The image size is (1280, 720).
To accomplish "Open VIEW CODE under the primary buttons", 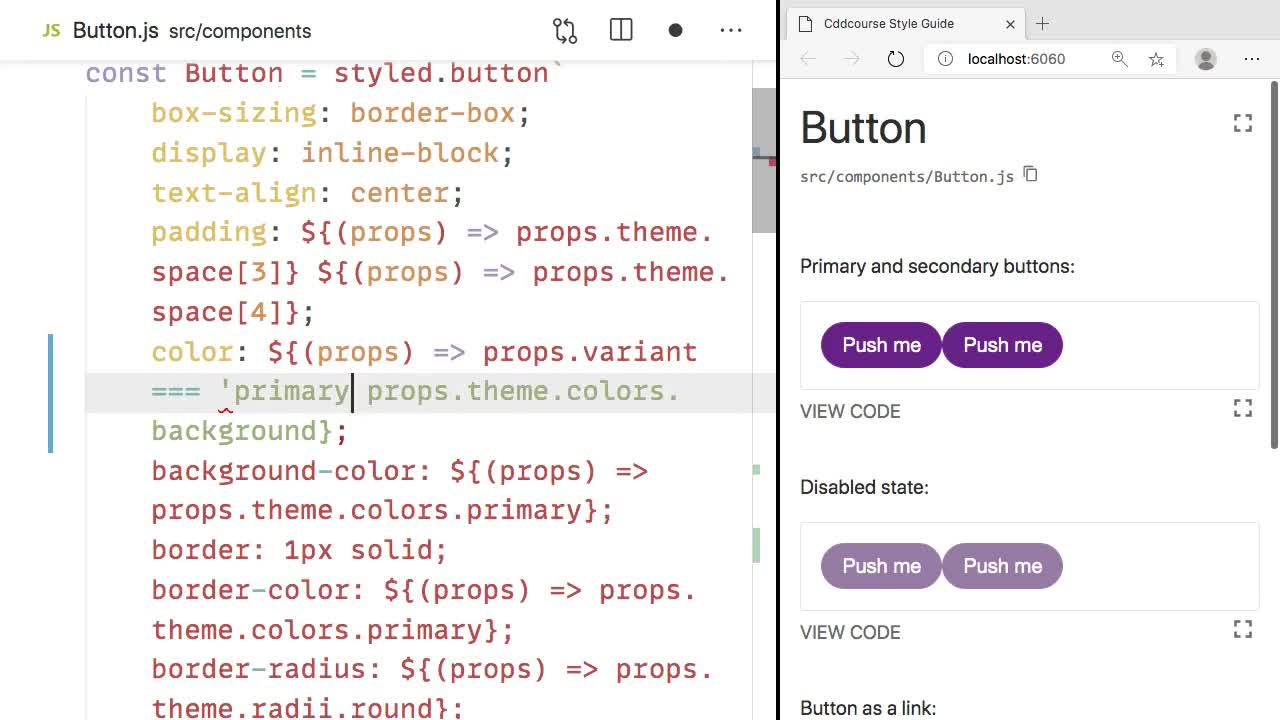I will (x=850, y=411).
